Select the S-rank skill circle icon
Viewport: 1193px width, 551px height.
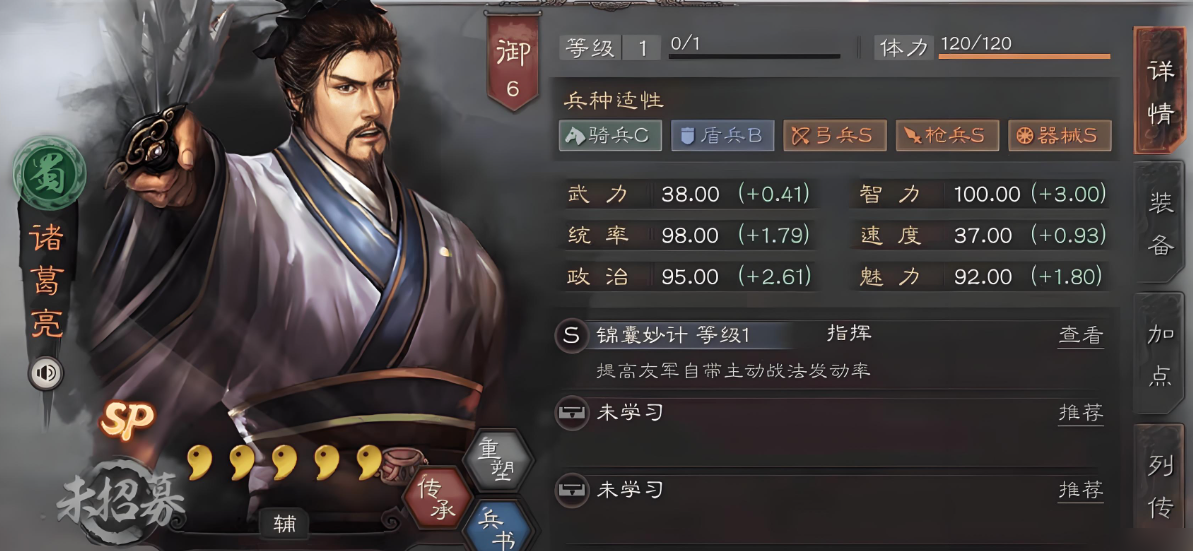572,336
